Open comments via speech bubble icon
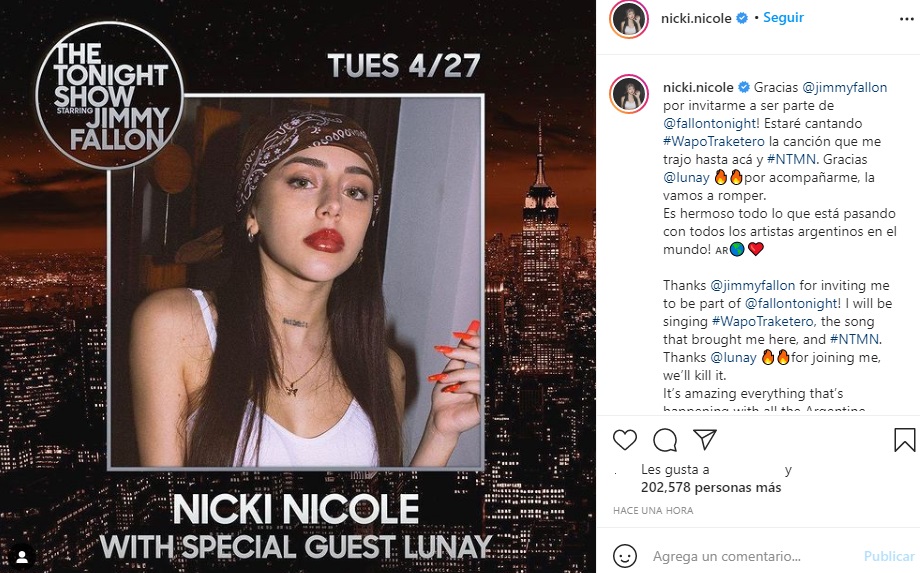The width and height of the screenshot is (920, 573). (665, 440)
